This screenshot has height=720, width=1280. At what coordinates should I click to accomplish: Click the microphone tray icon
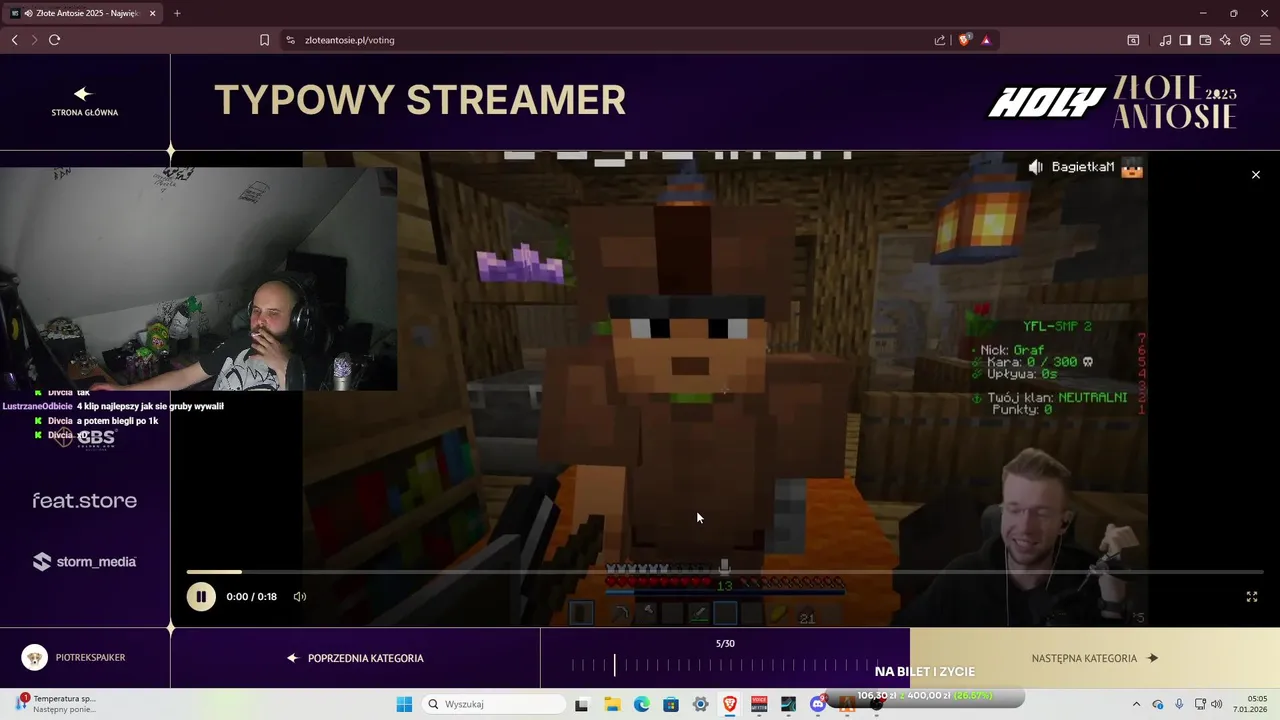click(1179, 704)
